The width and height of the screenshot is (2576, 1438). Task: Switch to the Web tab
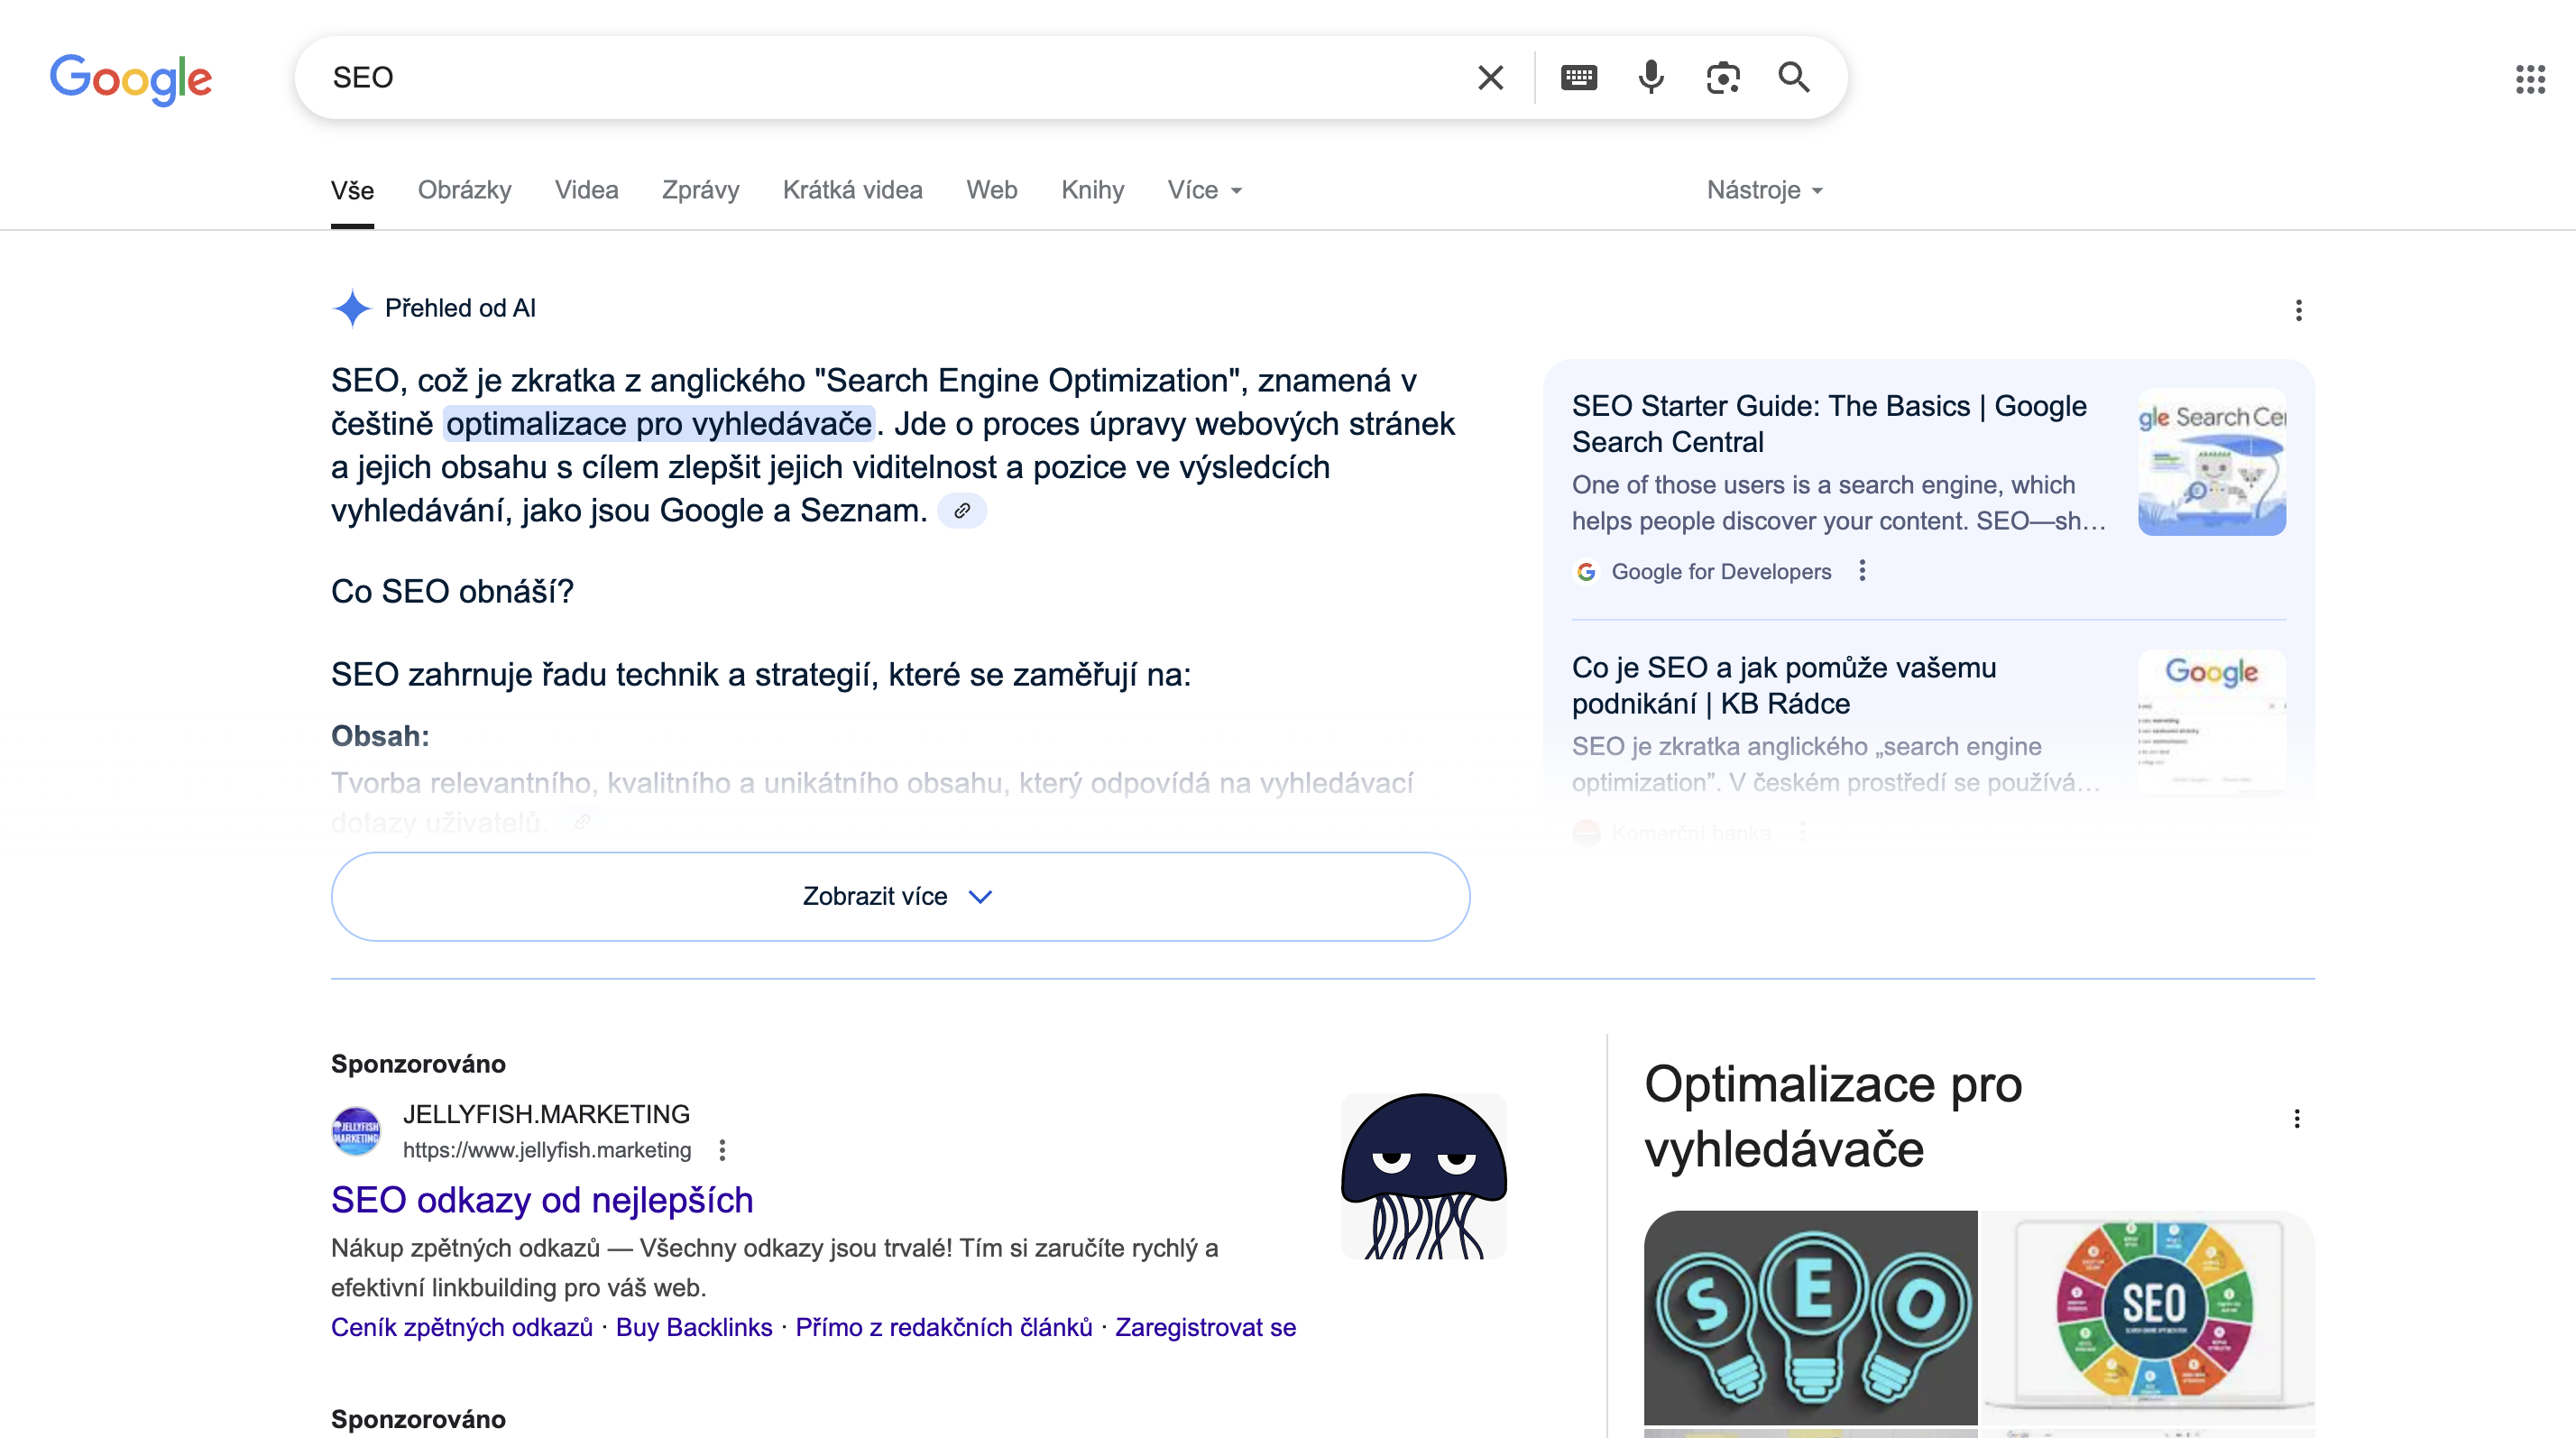point(991,190)
